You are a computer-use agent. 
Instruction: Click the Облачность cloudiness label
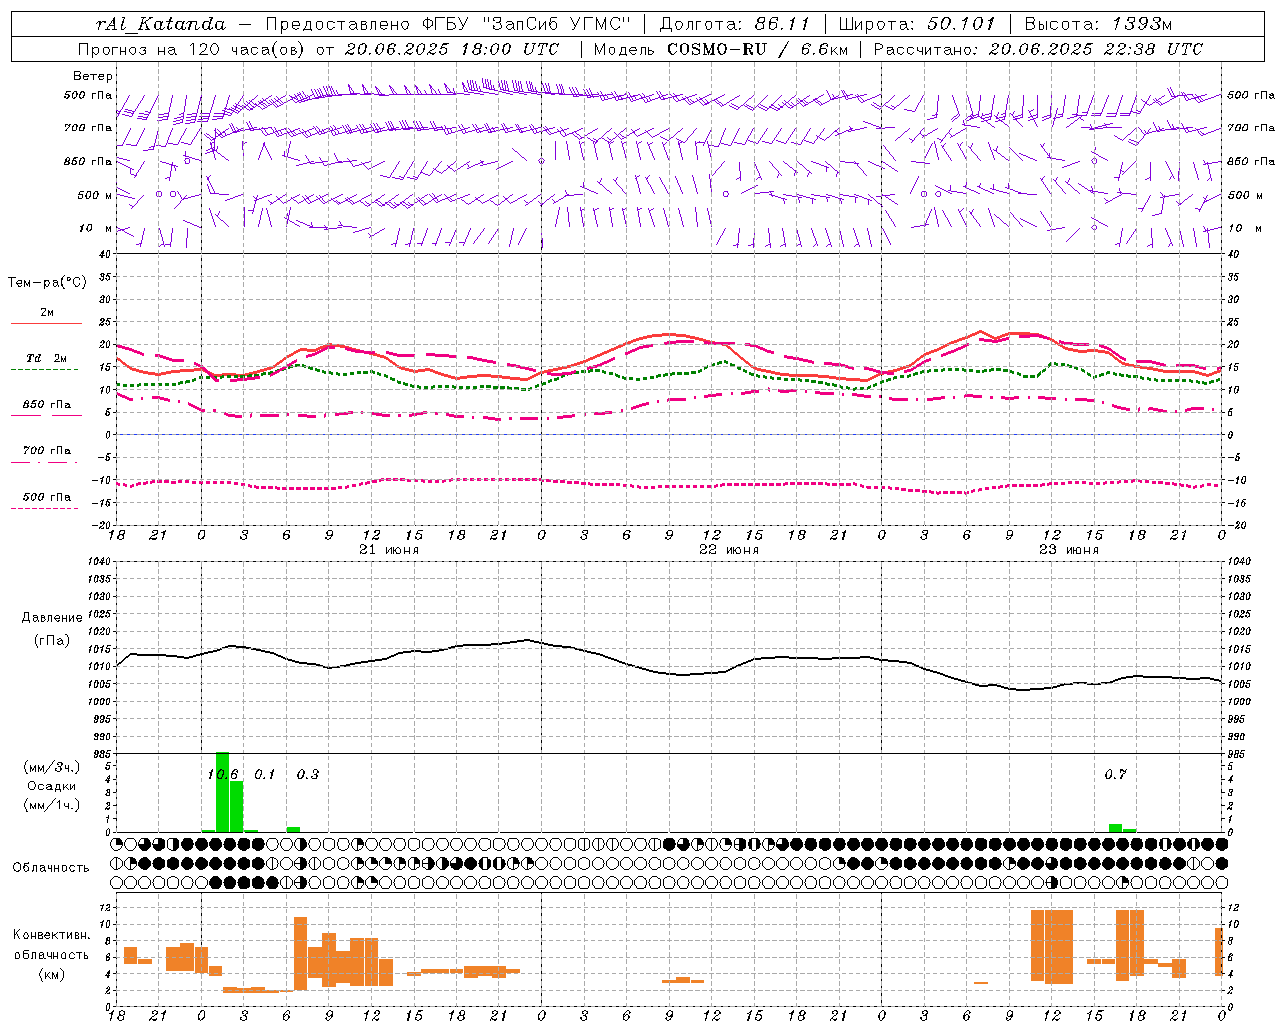[x=51, y=868]
